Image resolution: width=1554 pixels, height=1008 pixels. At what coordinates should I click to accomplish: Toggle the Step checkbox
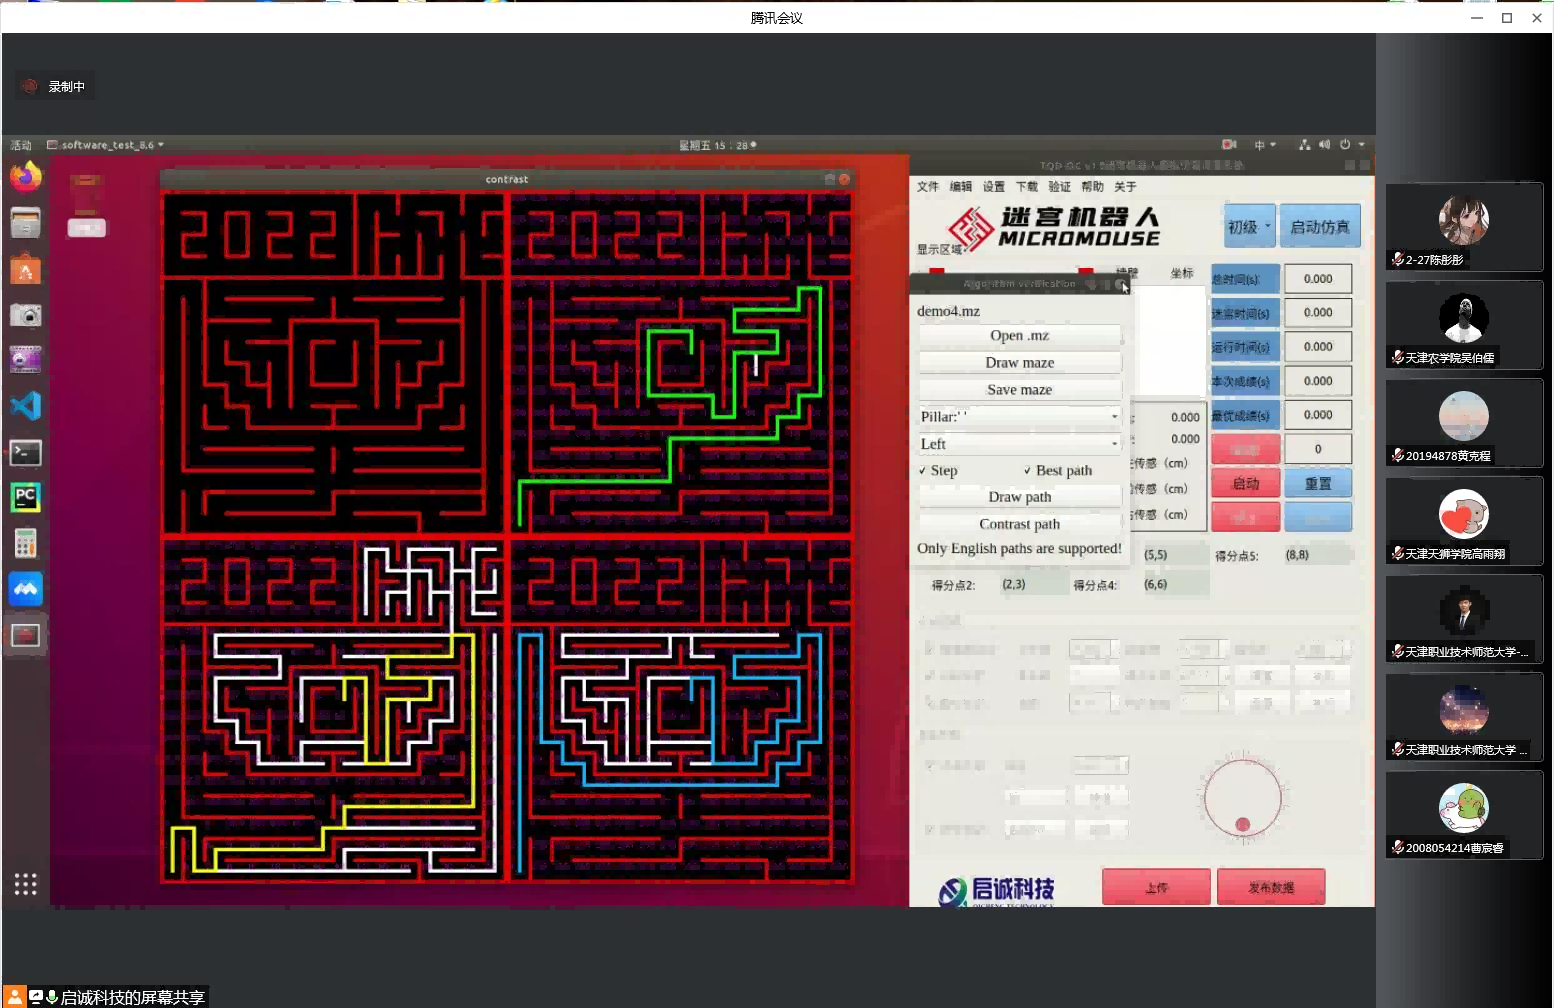point(923,471)
